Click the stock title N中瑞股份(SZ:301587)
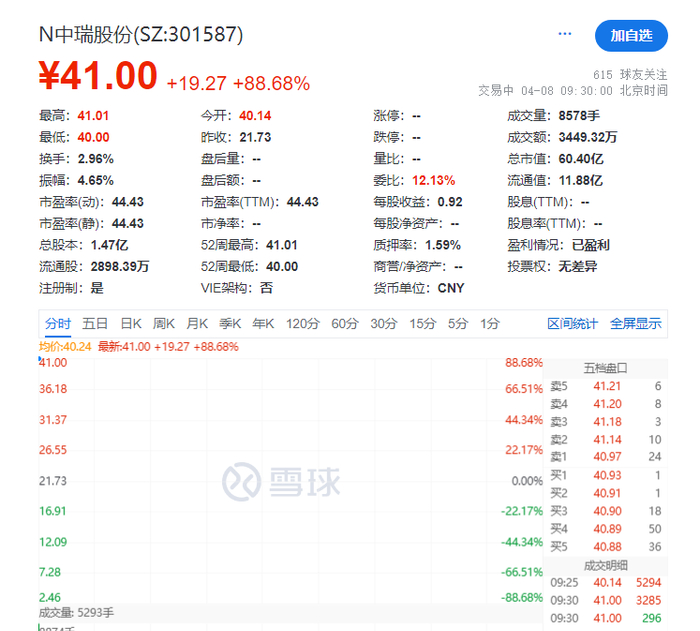Viewport: 700px width, 631px height. (141, 34)
